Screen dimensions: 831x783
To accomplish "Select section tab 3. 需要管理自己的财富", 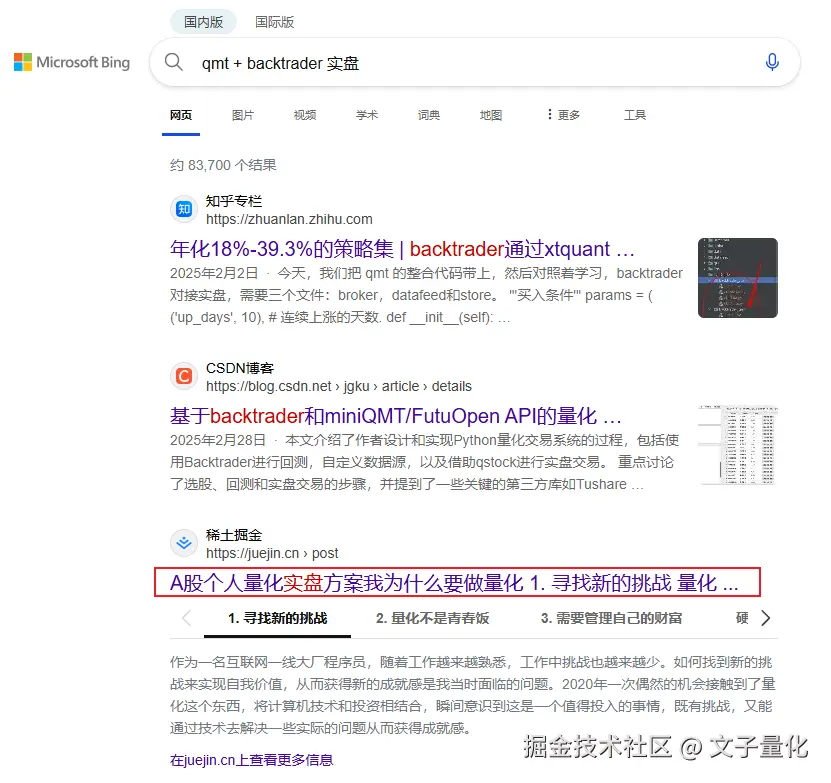I will coord(611,618).
